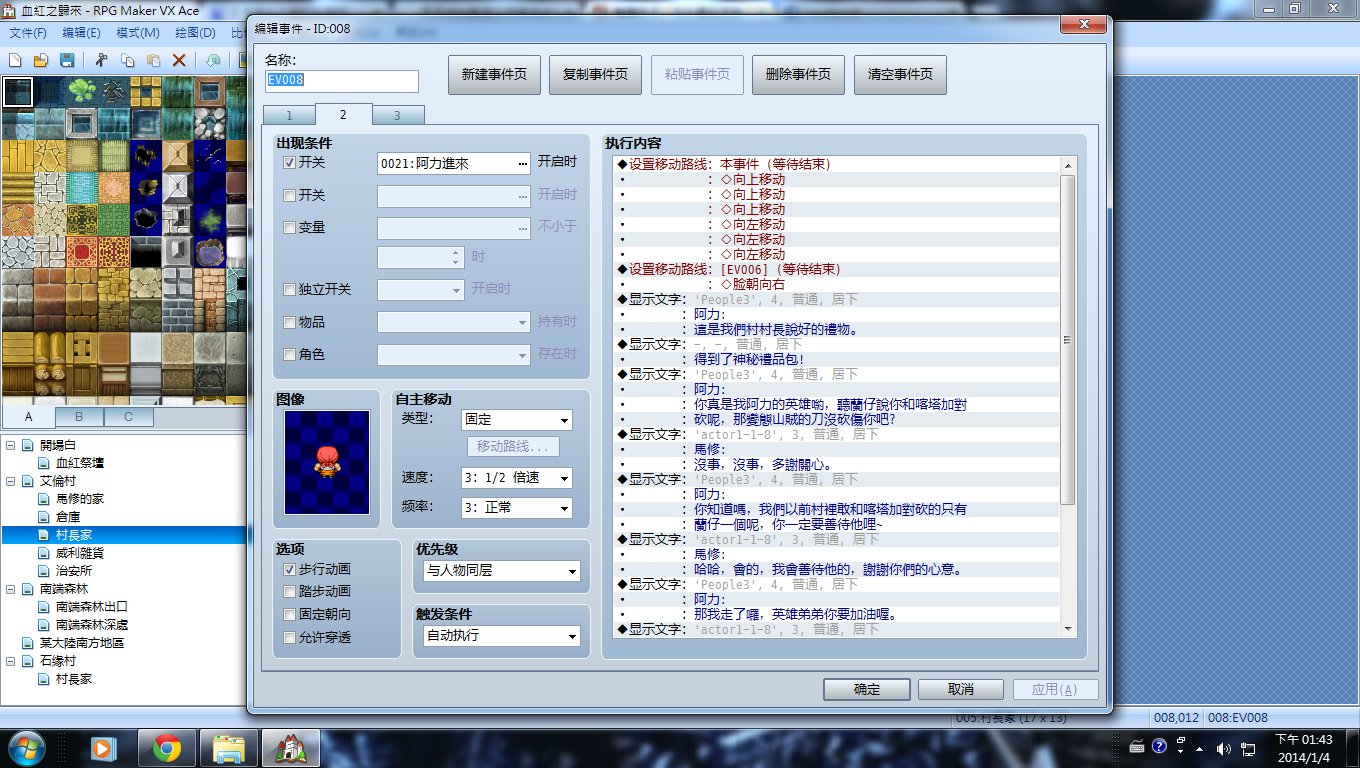
Task: Toggle the 步行动画 option
Action: coord(290,569)
